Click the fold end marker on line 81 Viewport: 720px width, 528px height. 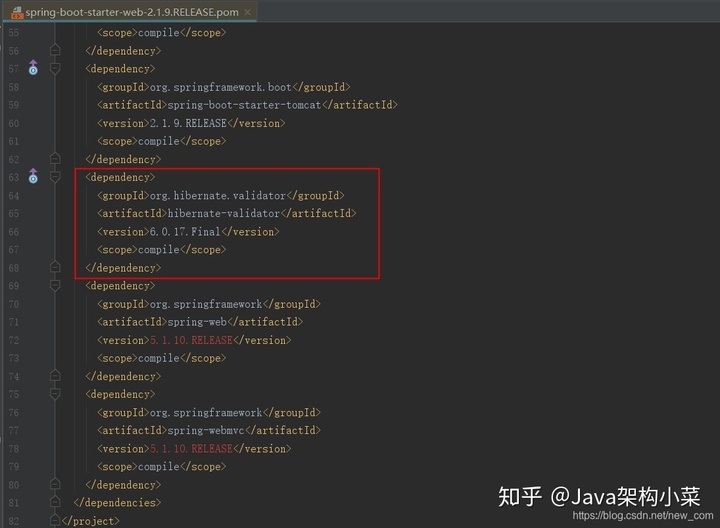tap(55, 502)
